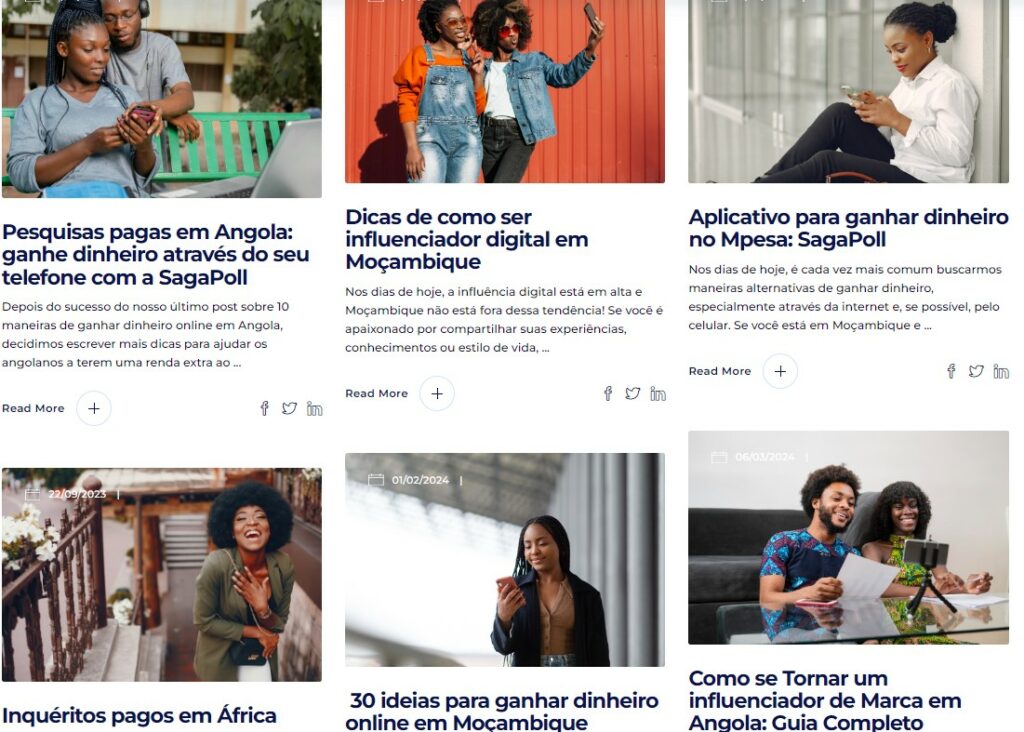Open title Inquéritos pagos em África
This screenshot has height=732, width=1024.
pos(139,716)
